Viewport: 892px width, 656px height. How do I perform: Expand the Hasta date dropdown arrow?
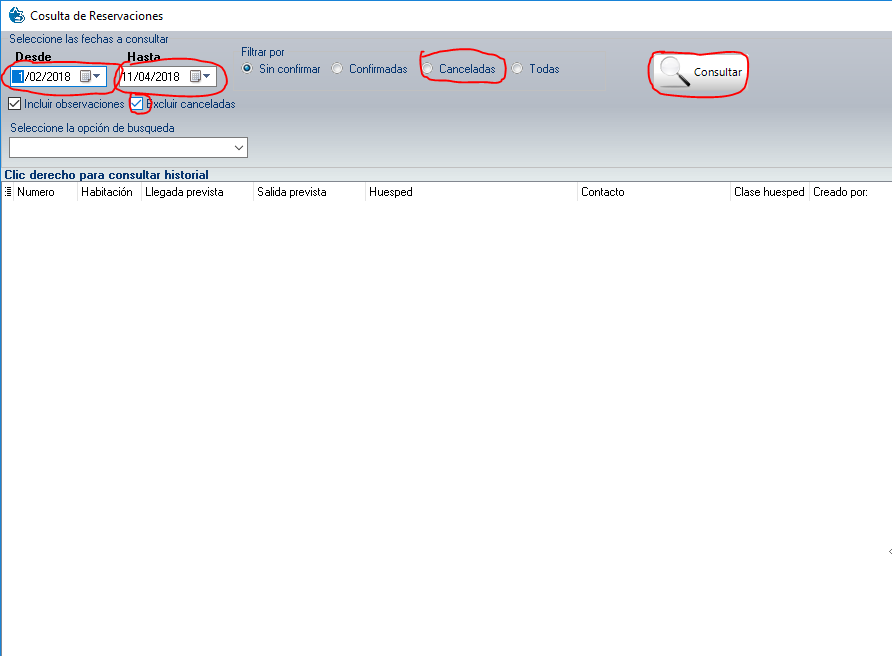[207, 77]
